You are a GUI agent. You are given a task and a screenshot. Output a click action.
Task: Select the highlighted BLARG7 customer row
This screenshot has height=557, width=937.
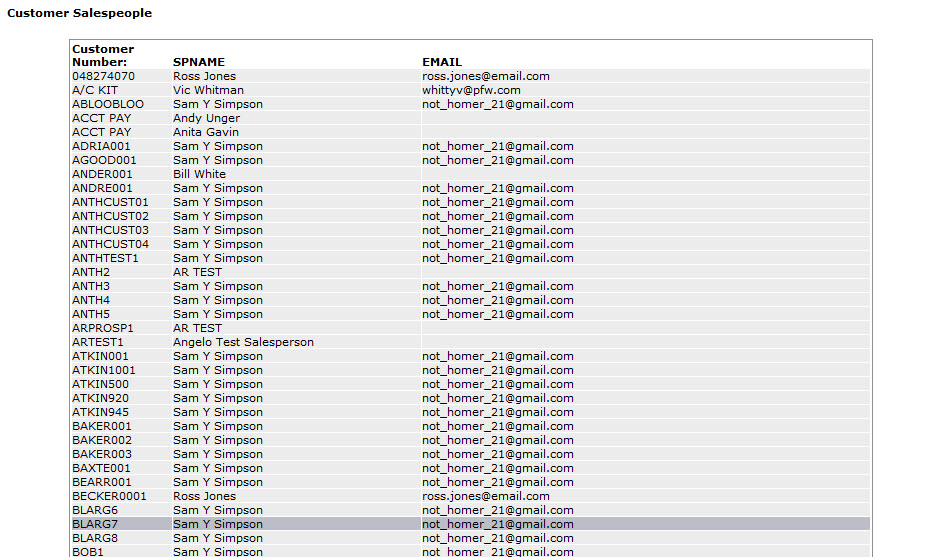click(x=470, y=524)
